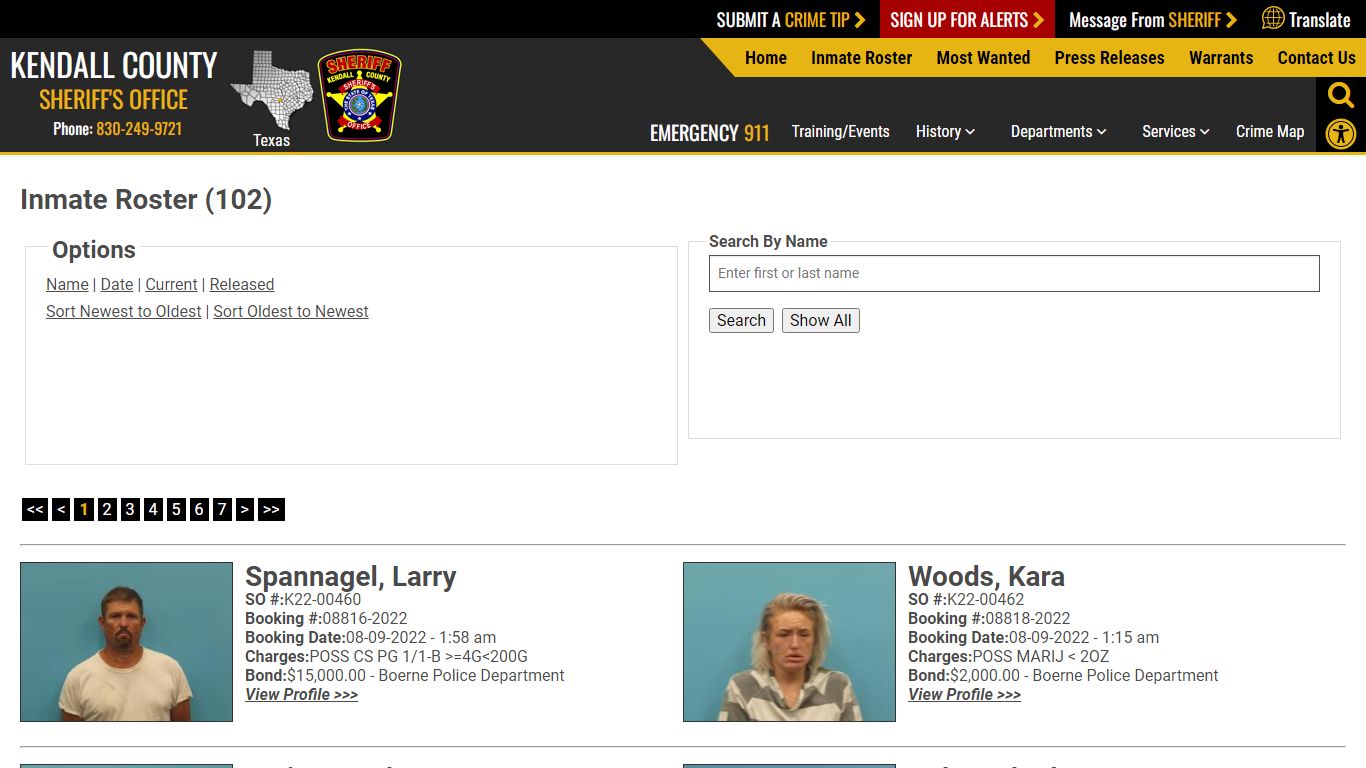This screenshot has height=768, width=1366.
Task: Show Current inmates only
Action: (171, 284)
